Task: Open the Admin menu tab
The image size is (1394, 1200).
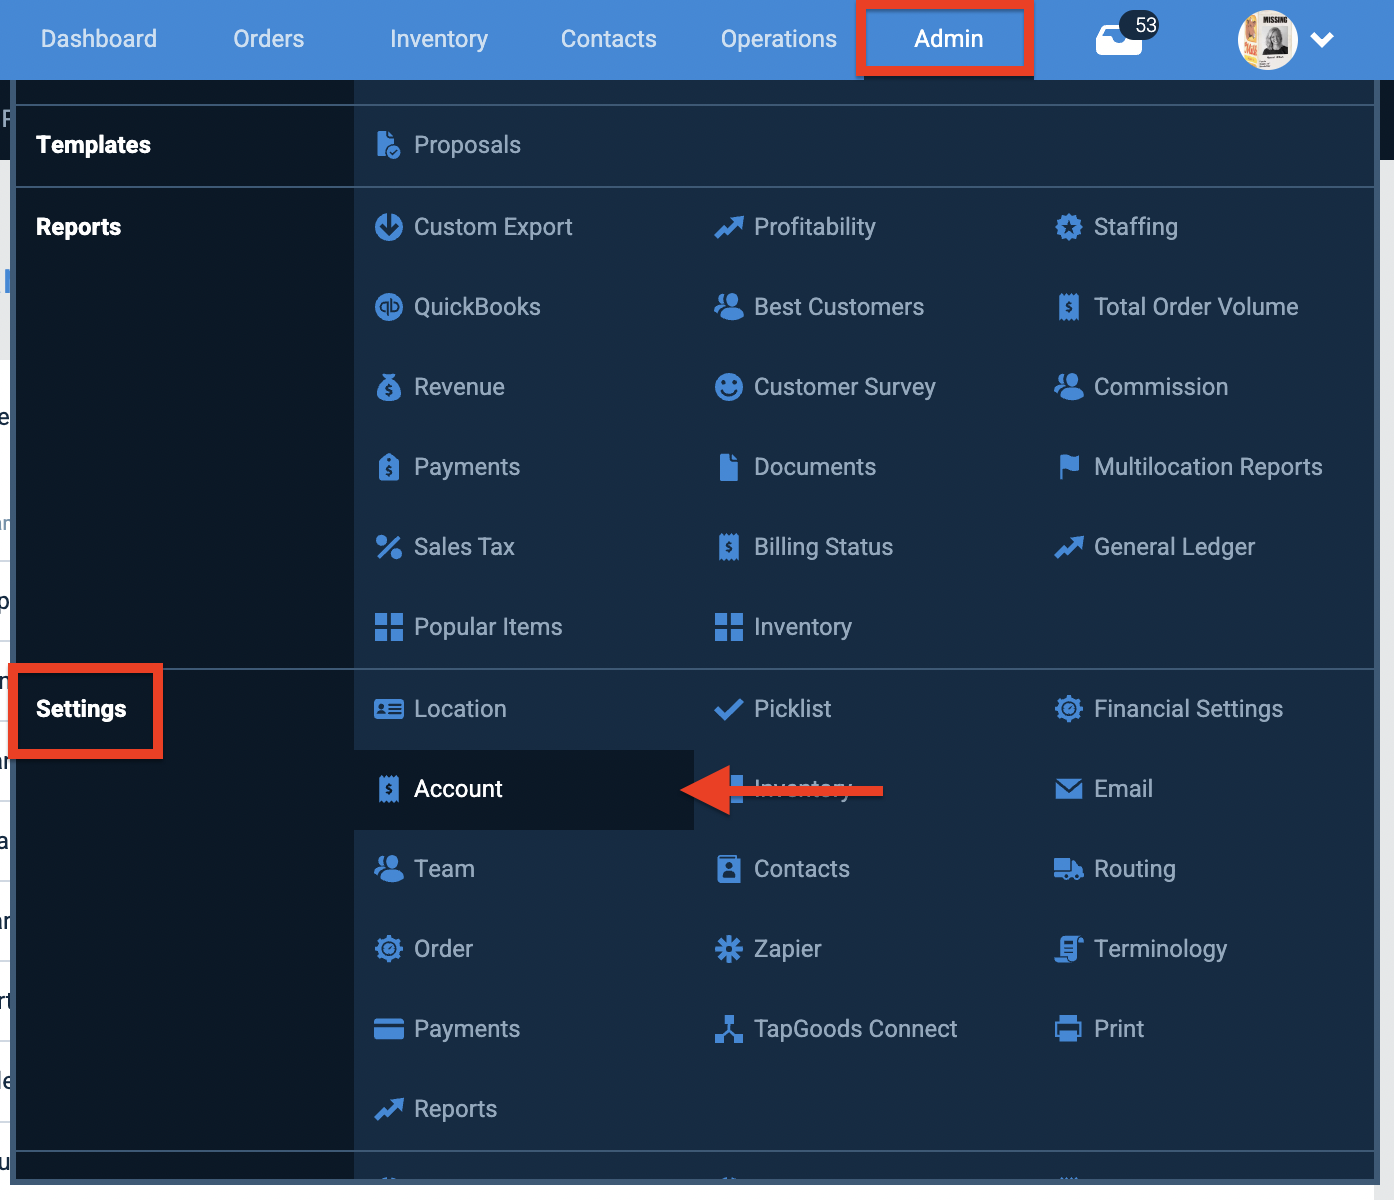Action: tap(948, 39)
